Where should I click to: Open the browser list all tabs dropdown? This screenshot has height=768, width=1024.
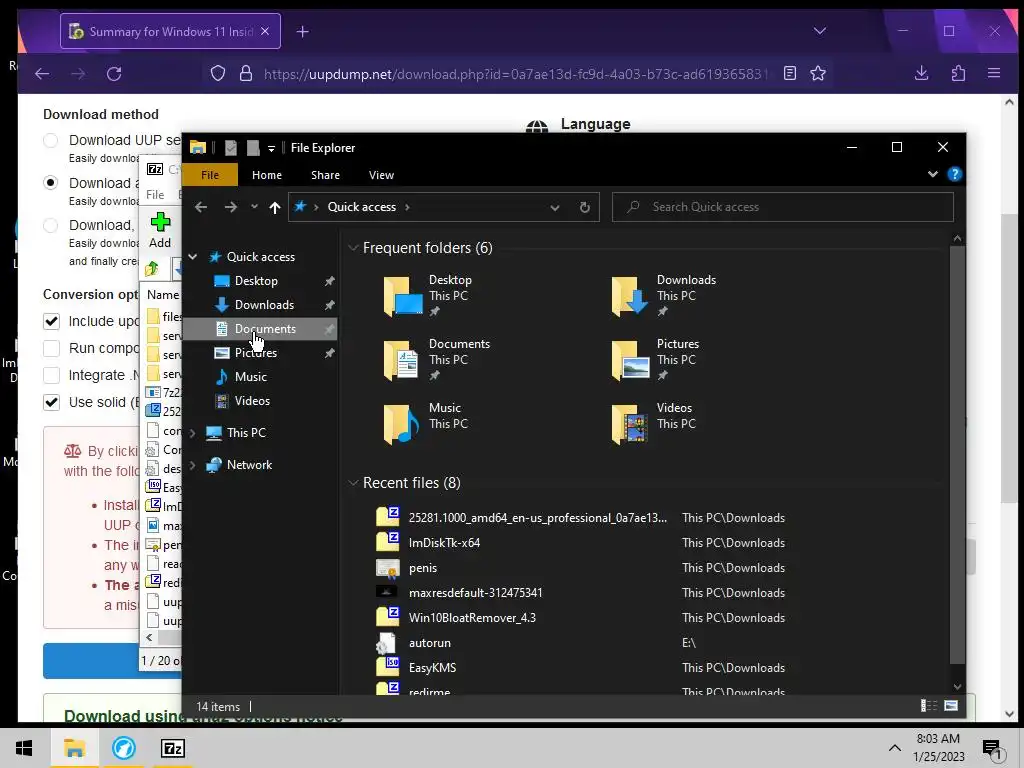tap(820, 31)
